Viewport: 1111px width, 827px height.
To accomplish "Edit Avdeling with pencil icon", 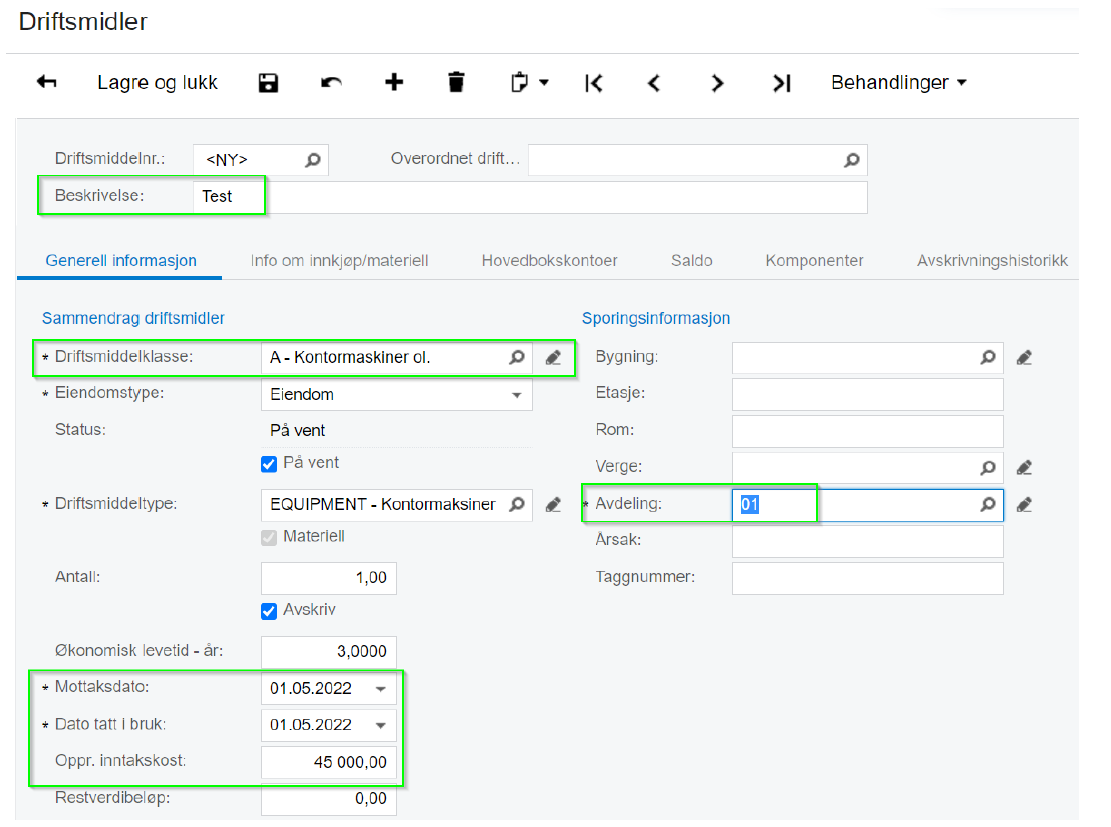I will [x=1024, y=505].
